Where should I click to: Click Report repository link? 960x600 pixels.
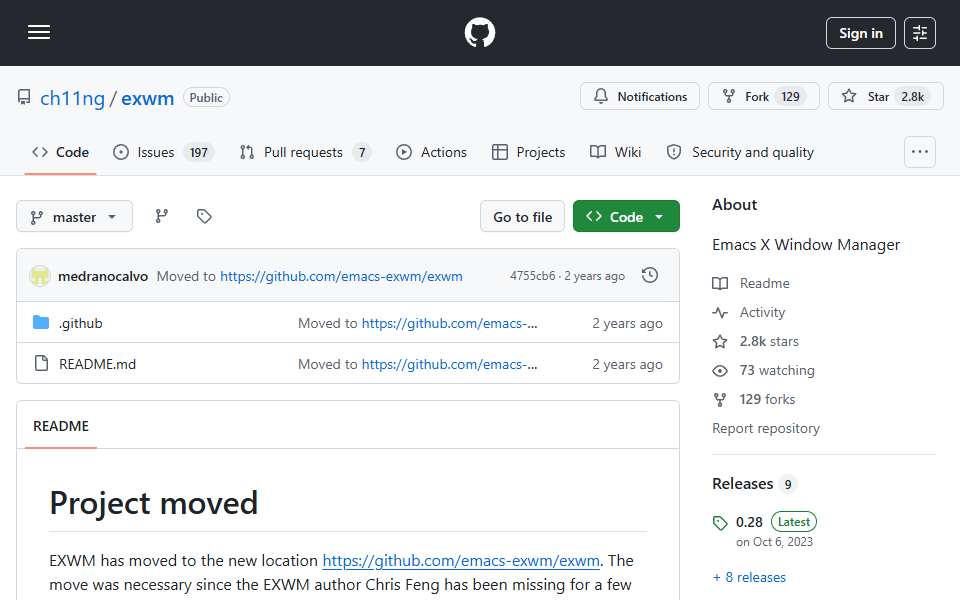[x=765, y=429]
